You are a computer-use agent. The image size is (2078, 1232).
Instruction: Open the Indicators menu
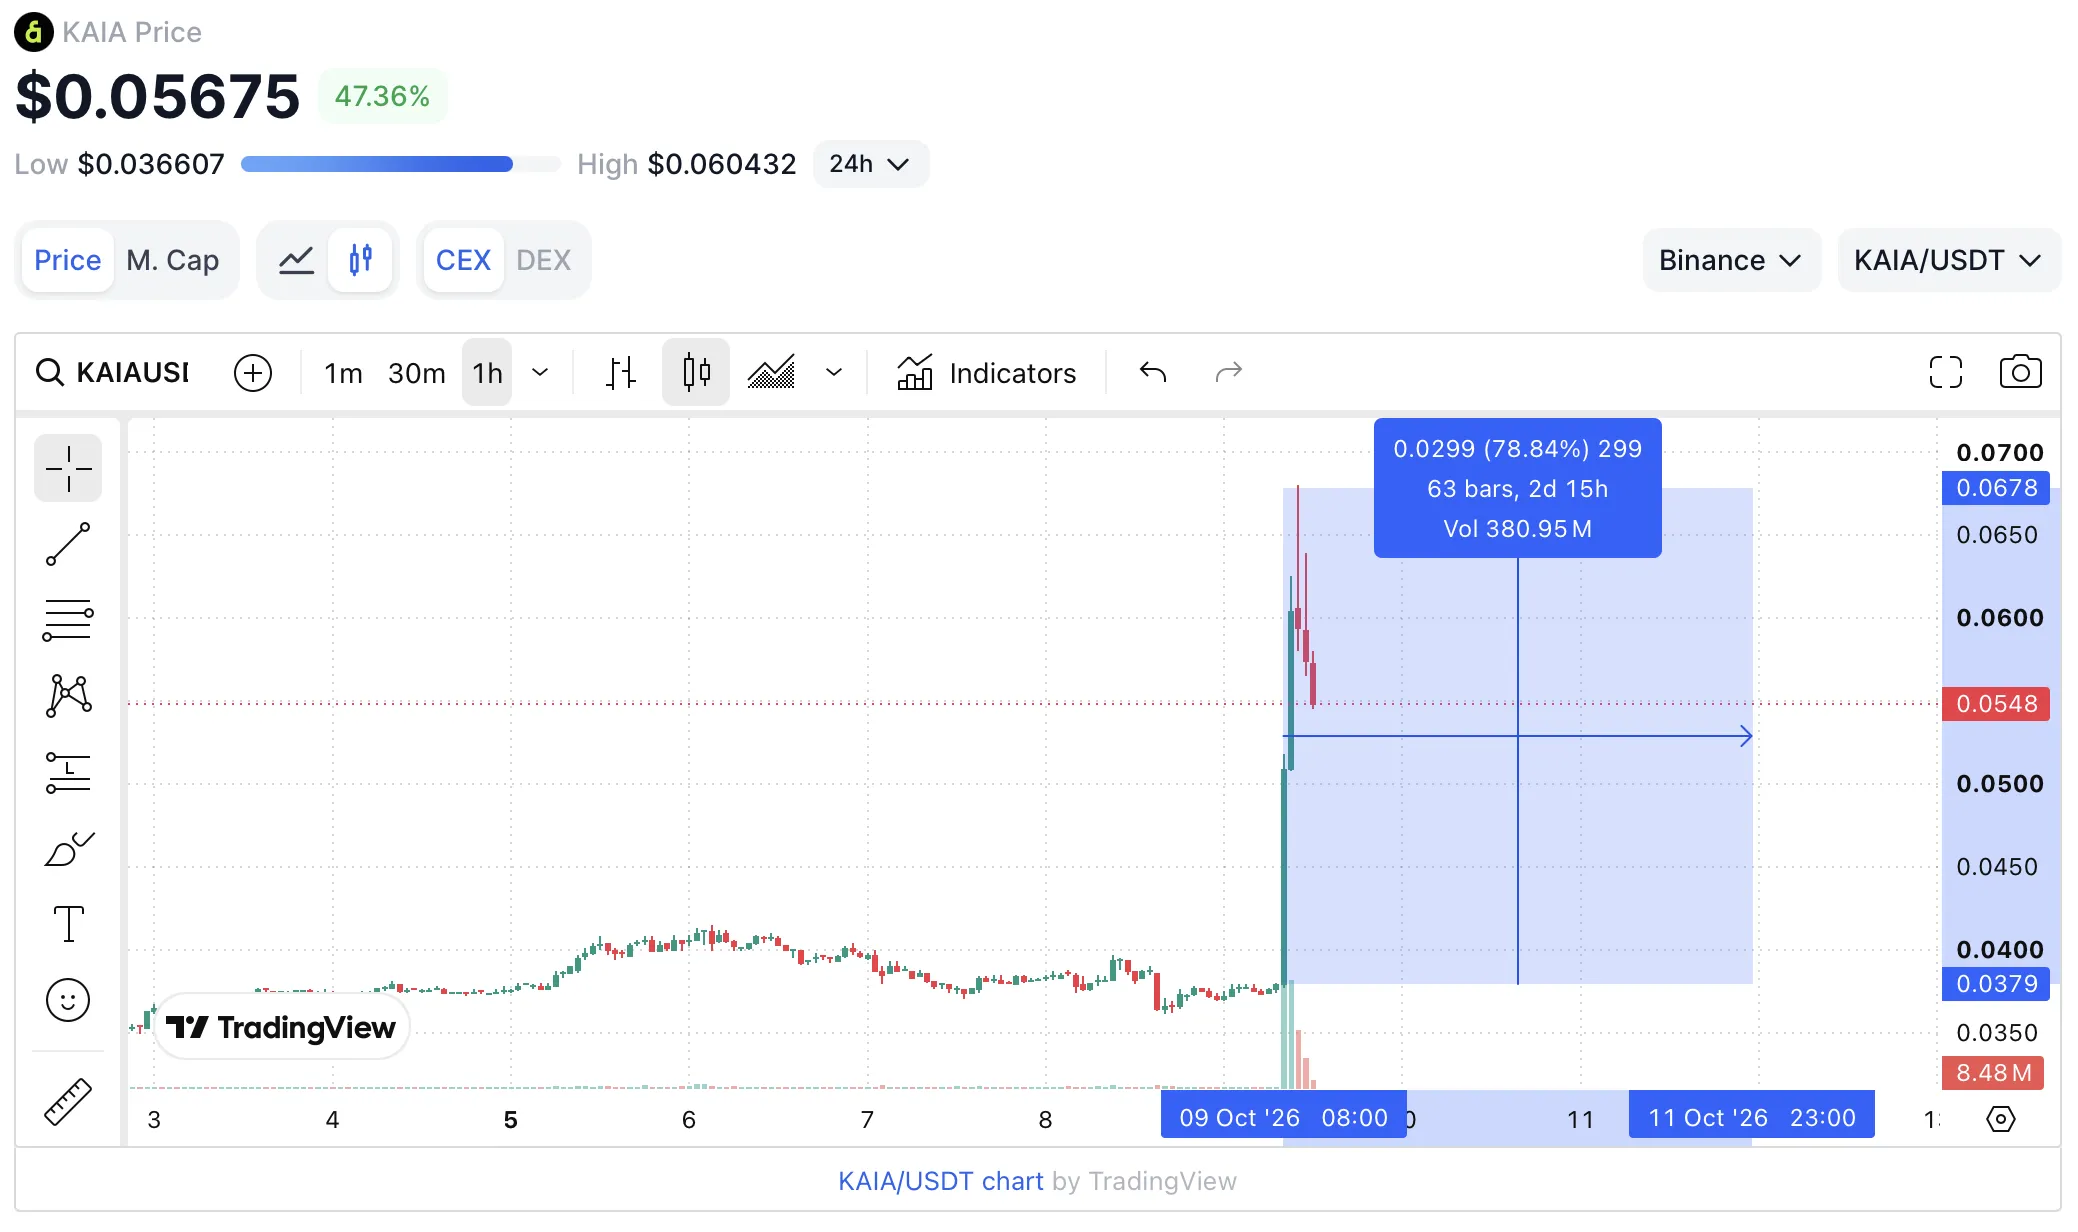pyautogui.click(x=987, y=373)
